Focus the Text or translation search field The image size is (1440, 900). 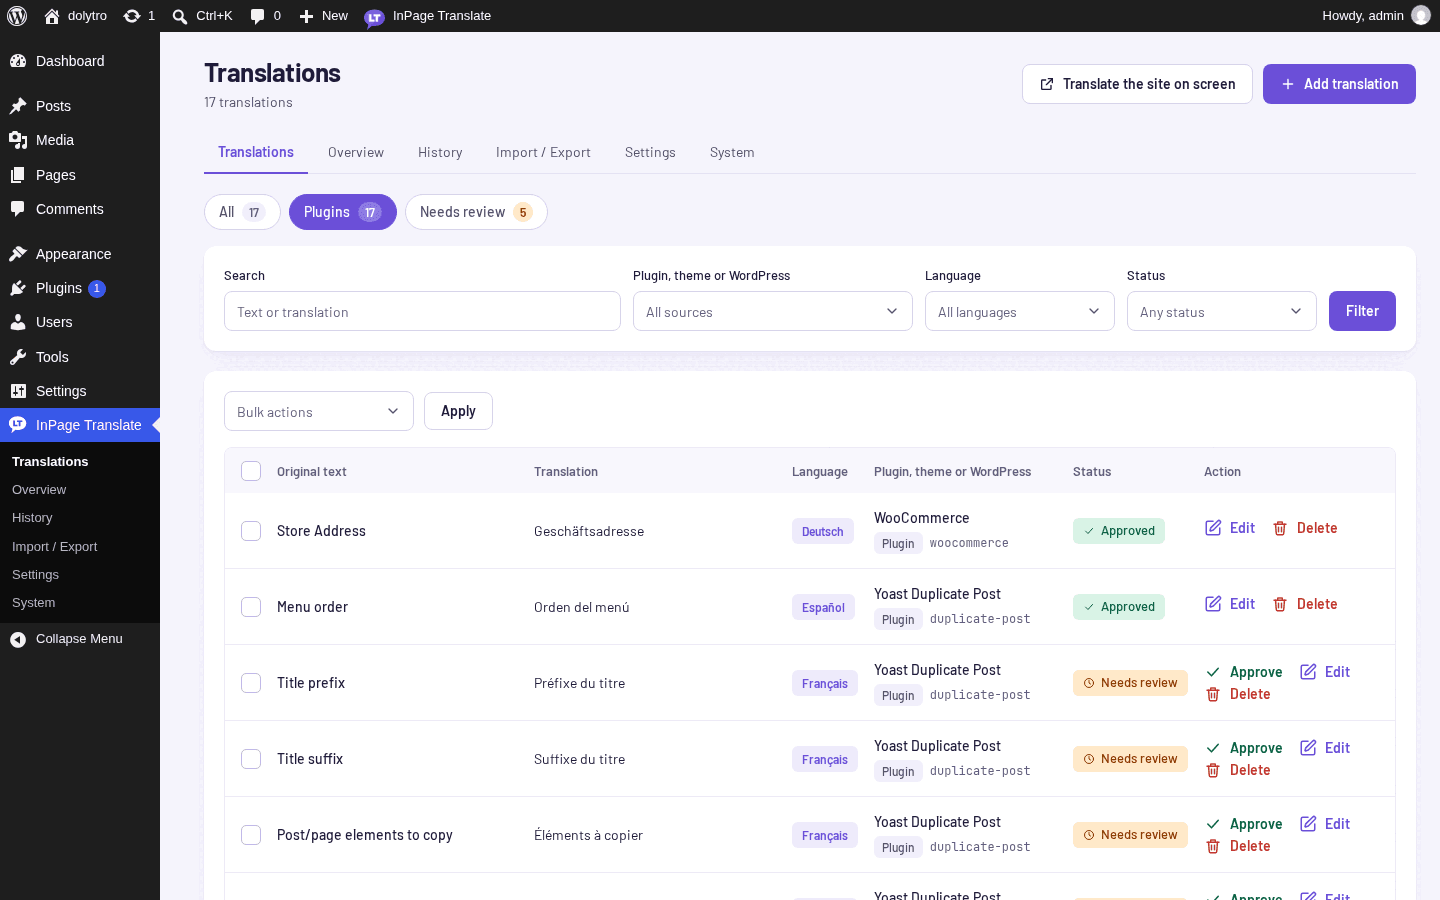click(422, 311)
